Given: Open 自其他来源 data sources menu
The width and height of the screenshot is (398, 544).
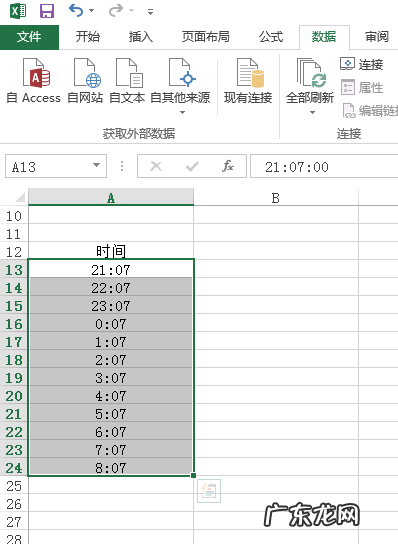Looking at the screenshot, I should tap(180, 86).
